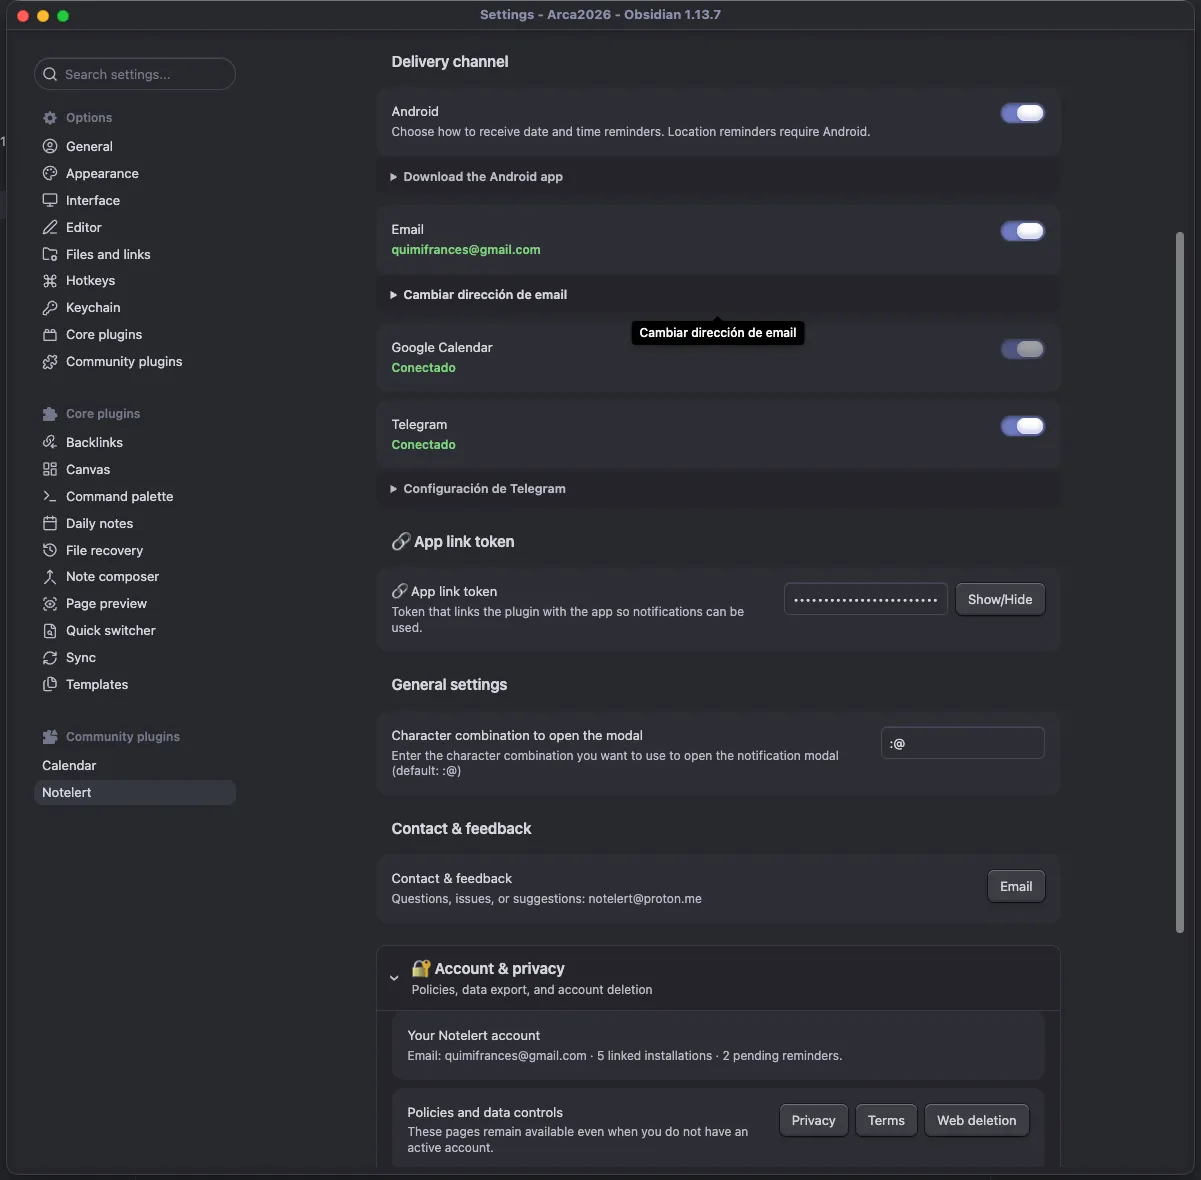Expand Download the Android app section
This screenshot has width=1201, height=1180.
[x=718, y=177]
